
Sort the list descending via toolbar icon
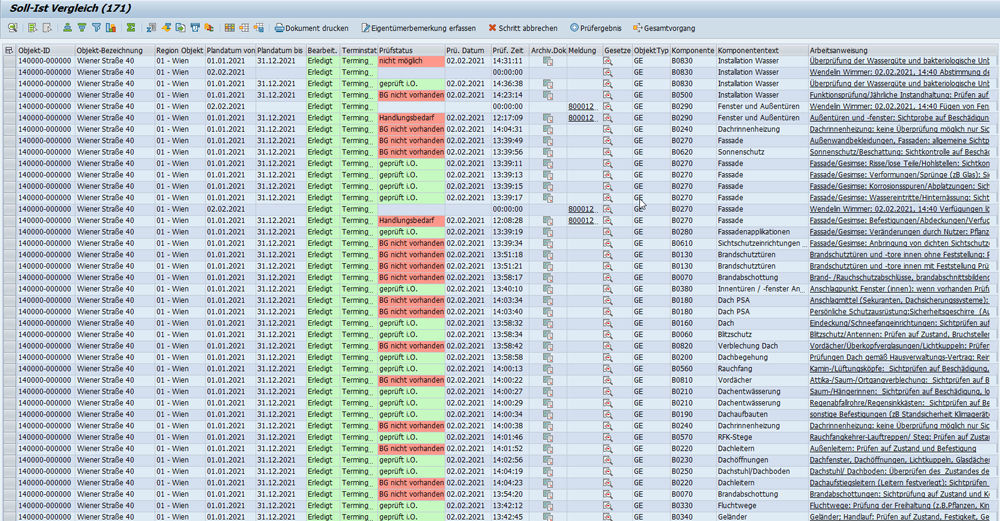(x=82, y=27)
